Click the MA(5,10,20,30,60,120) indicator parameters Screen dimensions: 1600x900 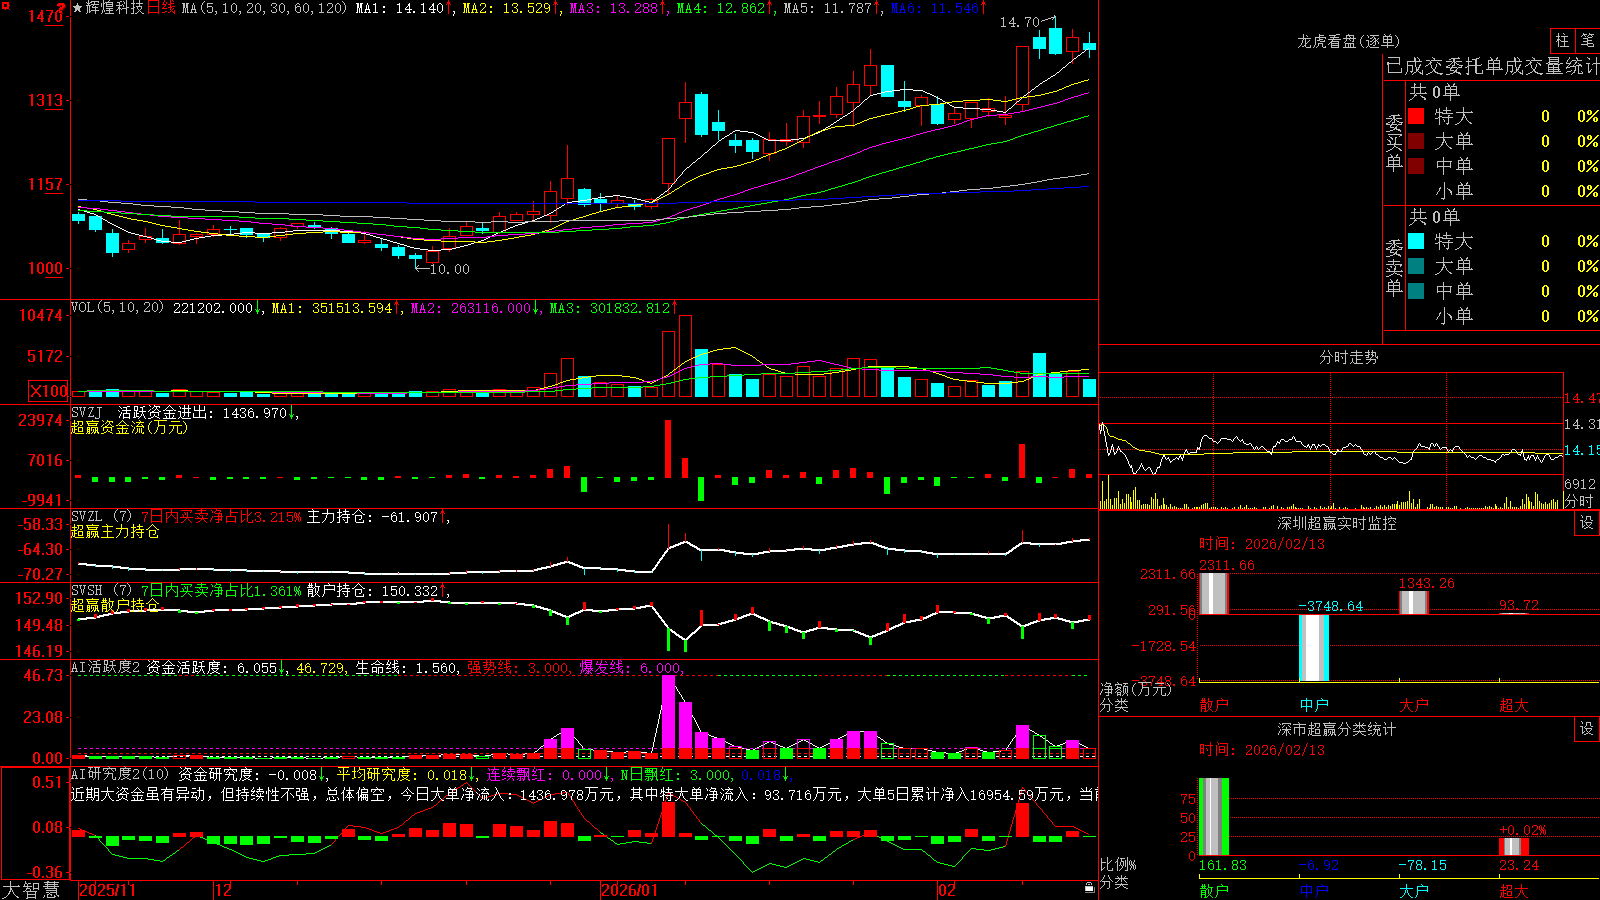[x=264, y=8]
